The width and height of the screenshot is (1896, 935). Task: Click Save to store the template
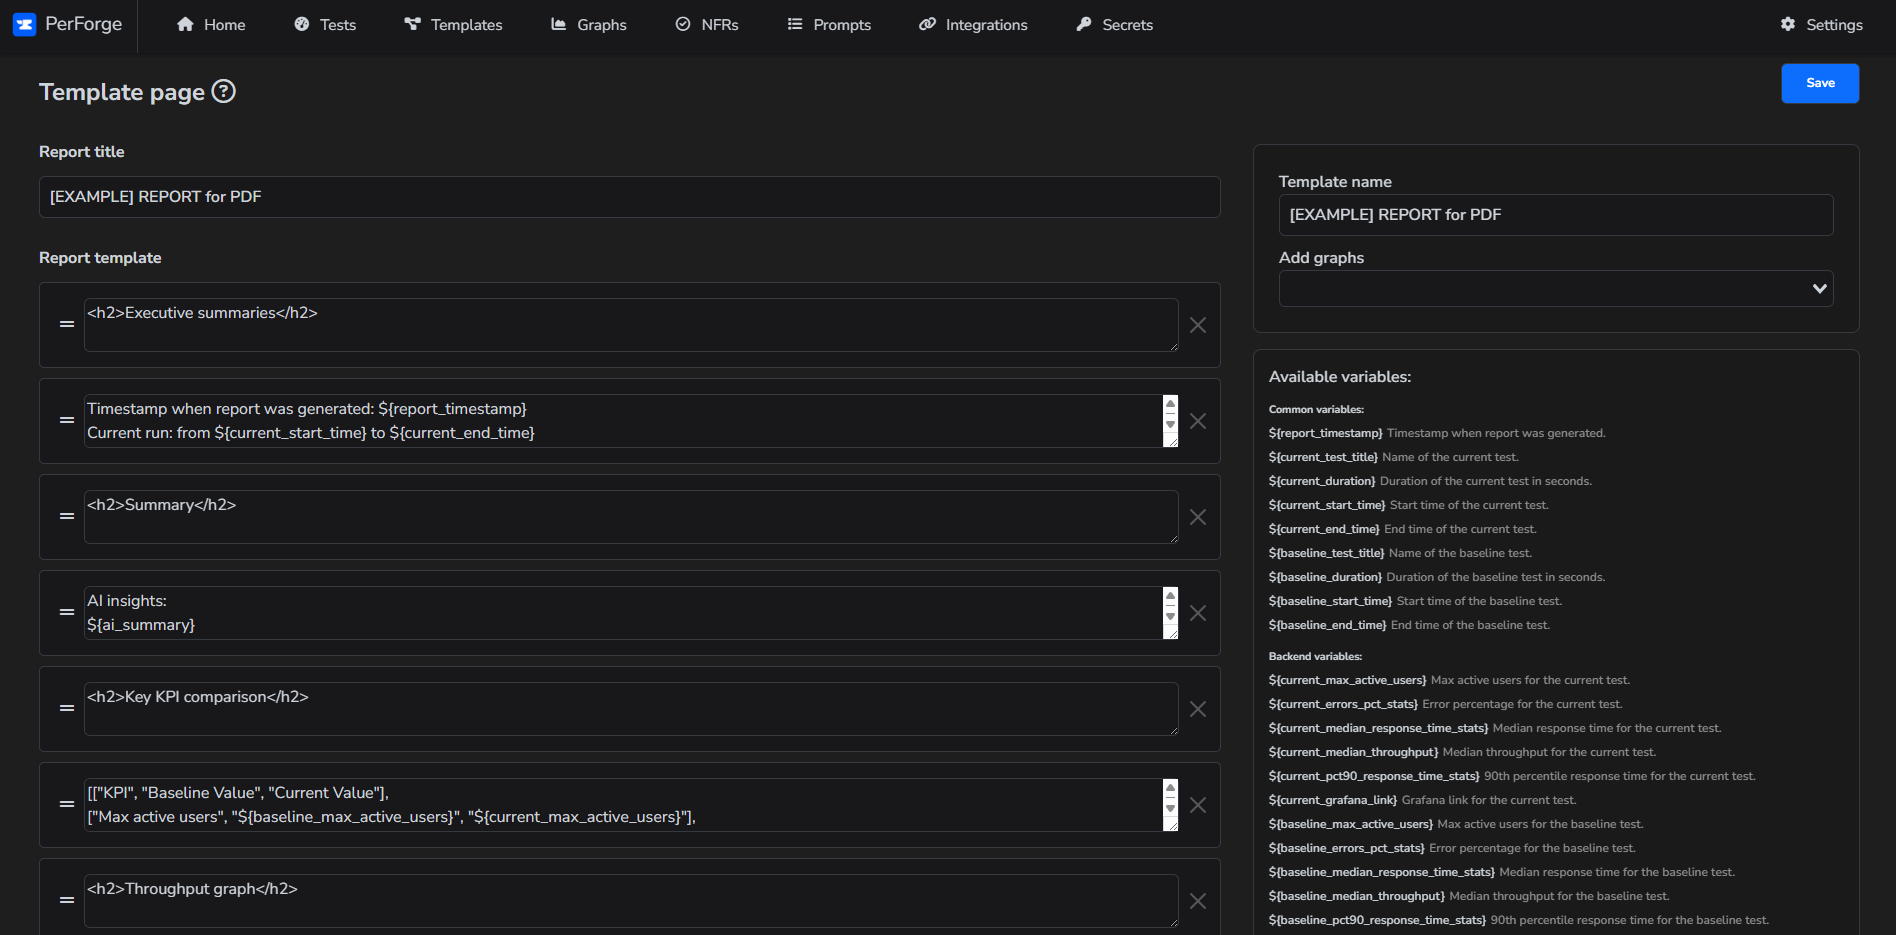click(1819, 83)
